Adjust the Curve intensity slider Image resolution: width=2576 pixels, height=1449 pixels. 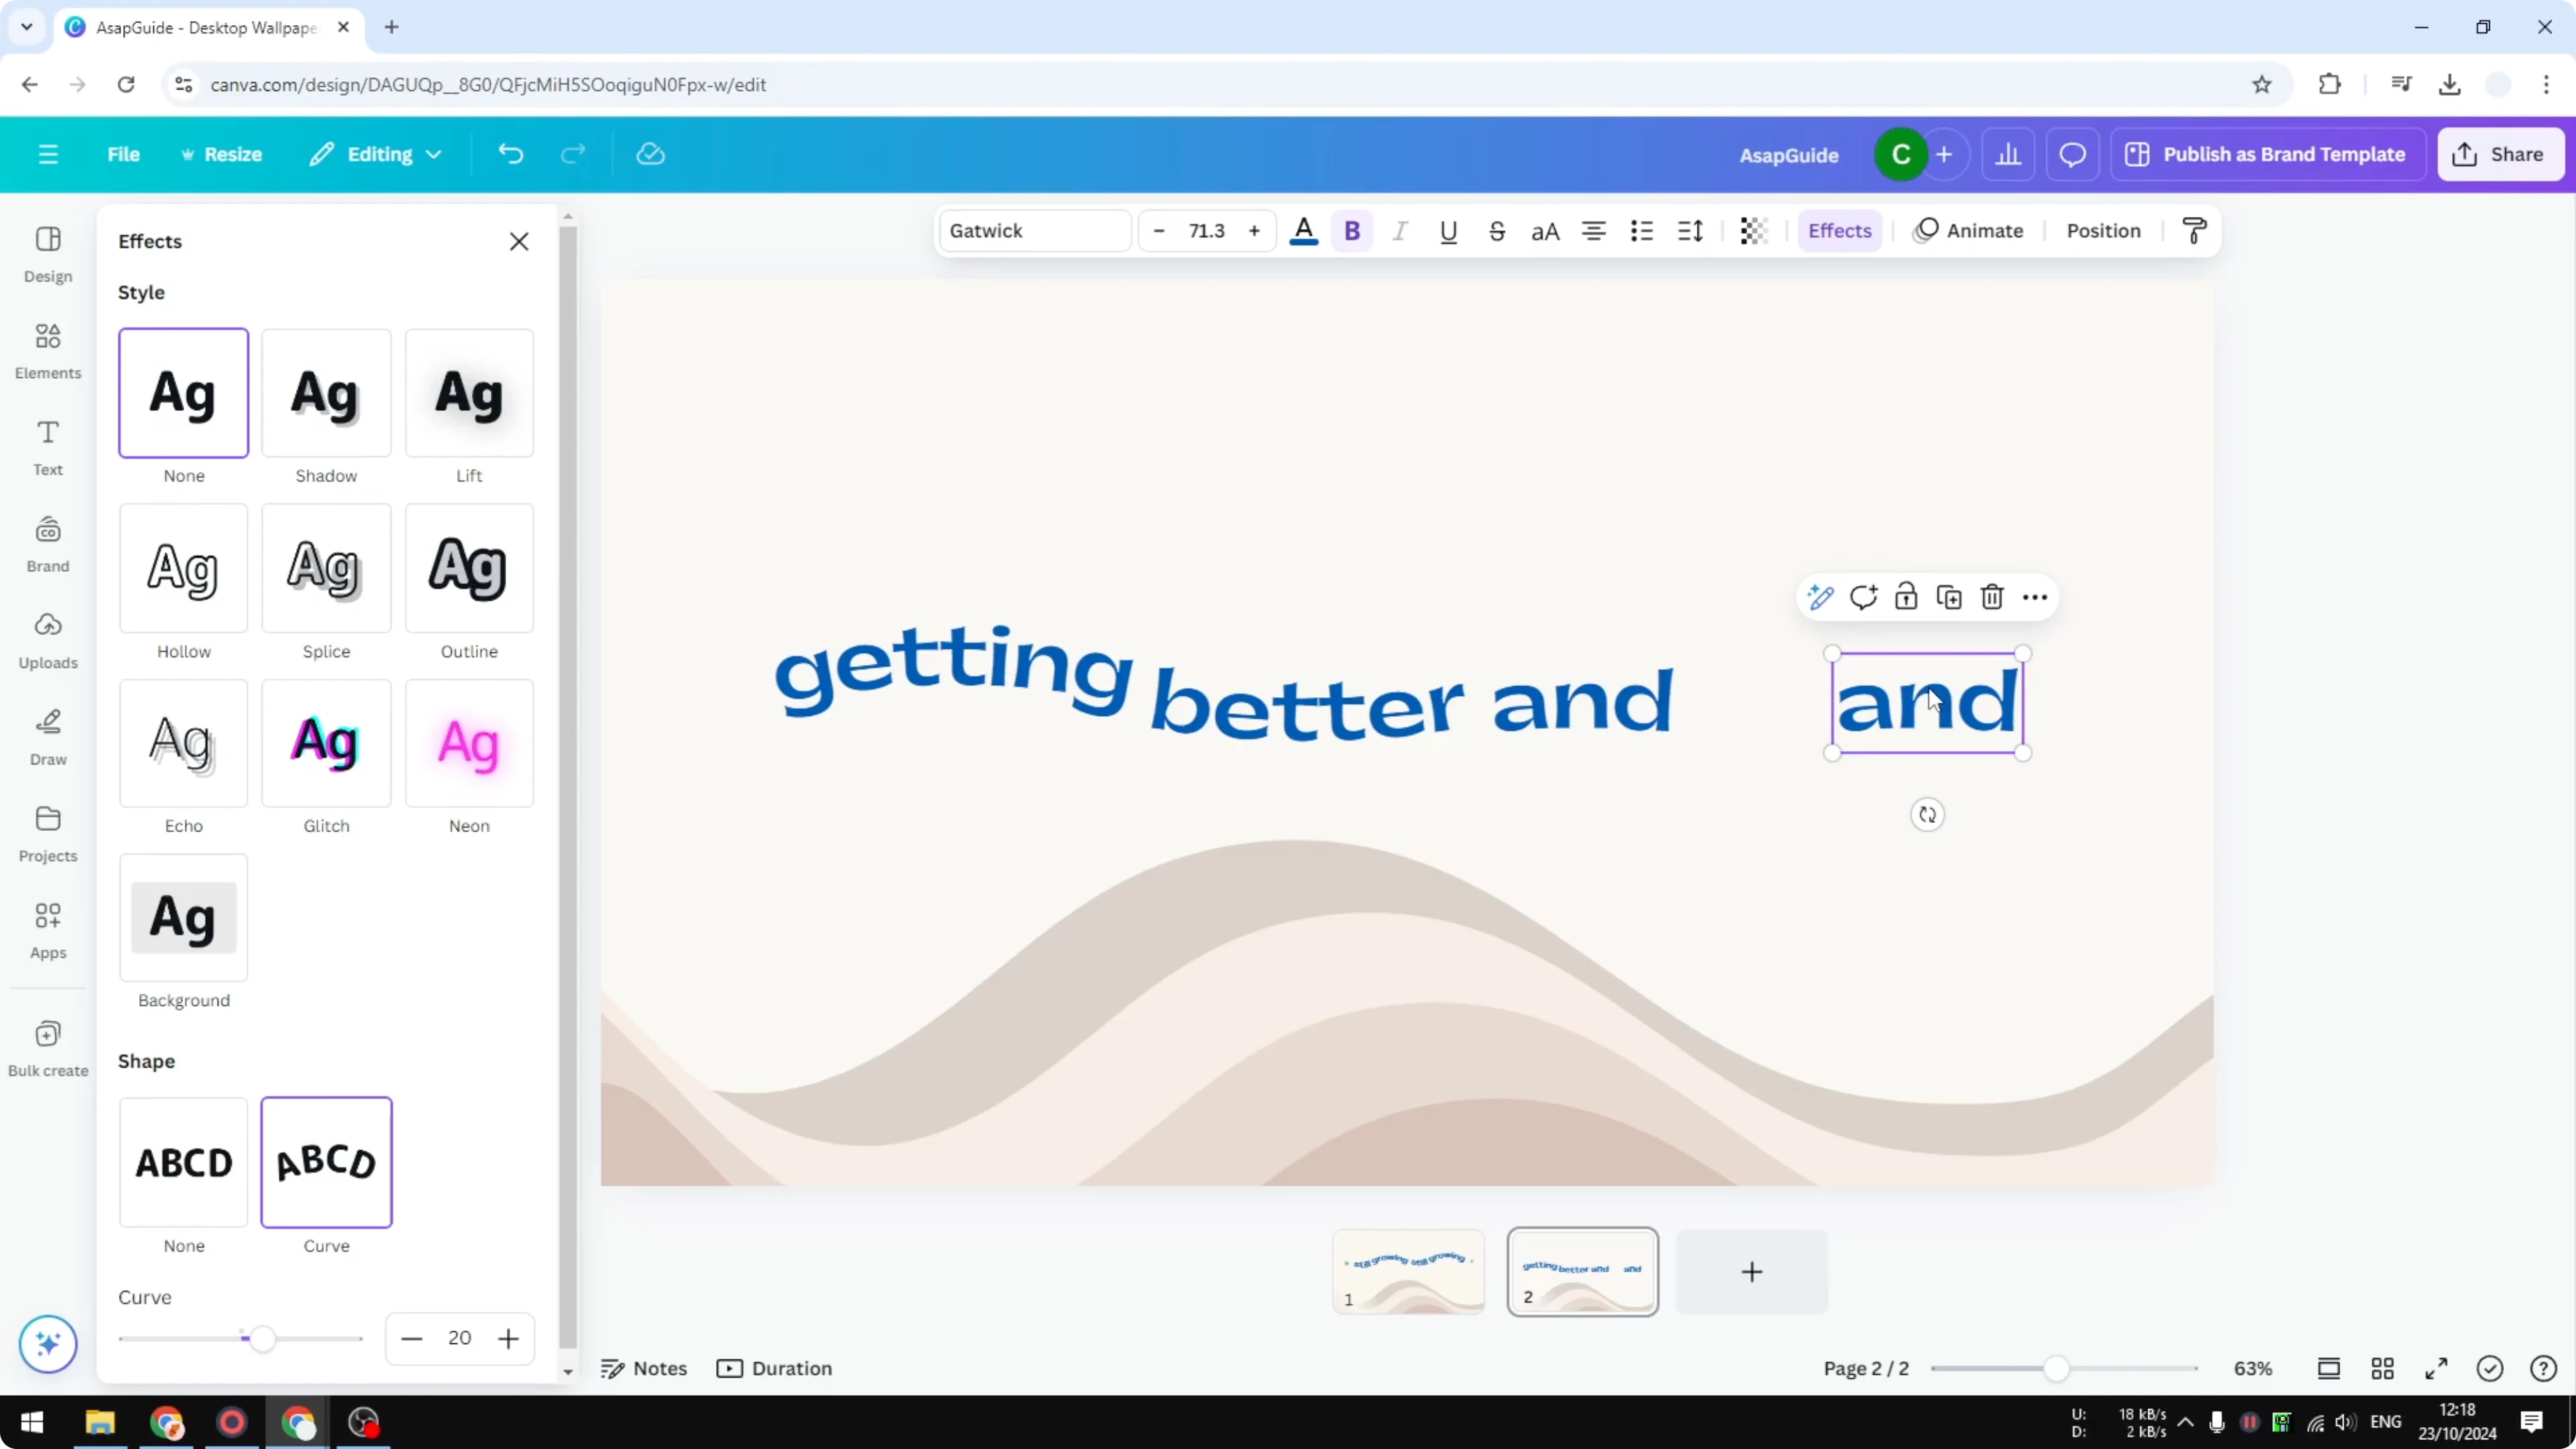pyautogui.click(x=264, y=1338)
